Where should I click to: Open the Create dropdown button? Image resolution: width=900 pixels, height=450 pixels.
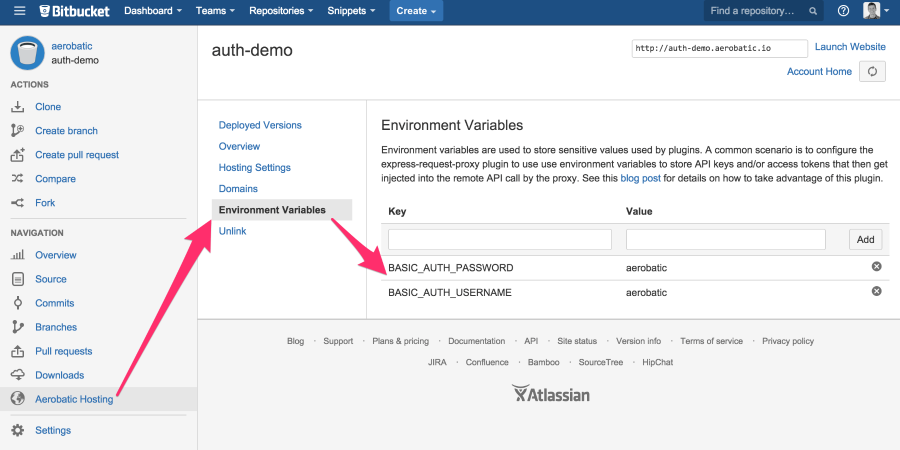(416, 11)
